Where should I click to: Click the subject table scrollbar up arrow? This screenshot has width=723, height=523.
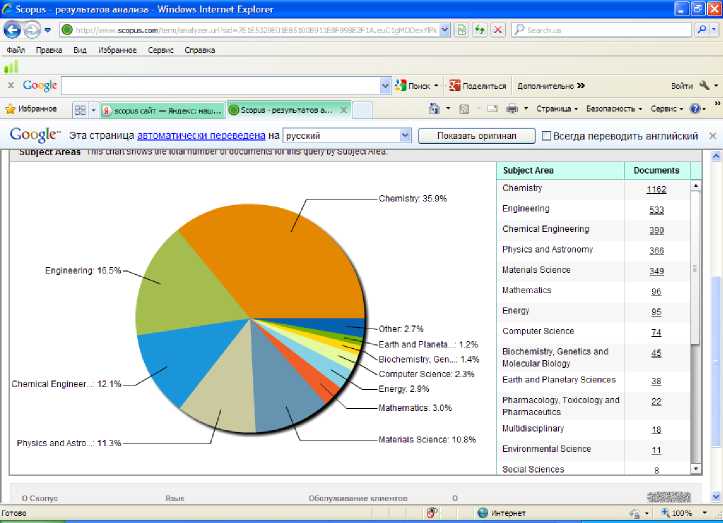[695, 186]
